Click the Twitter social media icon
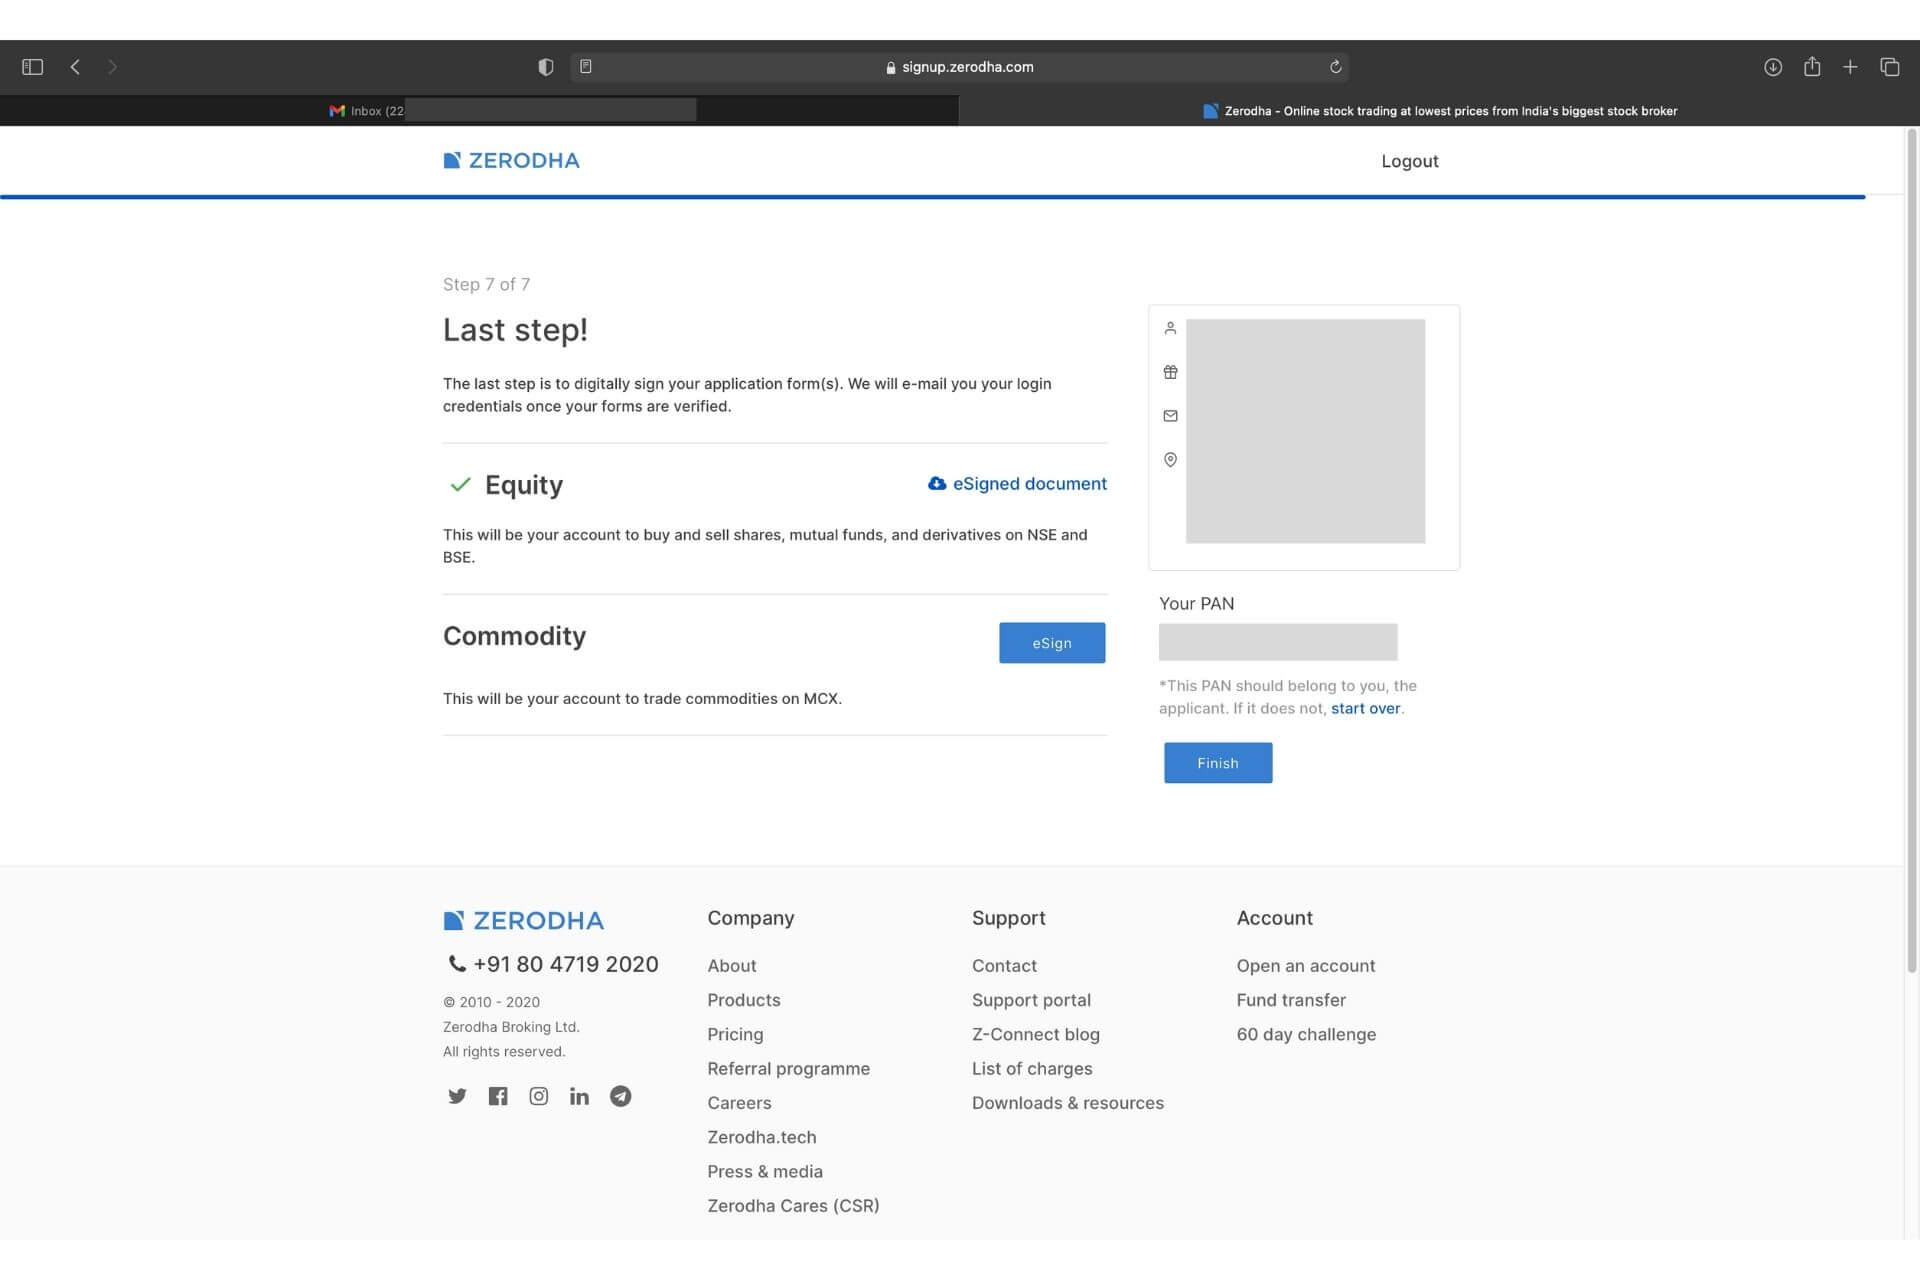 click(x=456, y=1096)
